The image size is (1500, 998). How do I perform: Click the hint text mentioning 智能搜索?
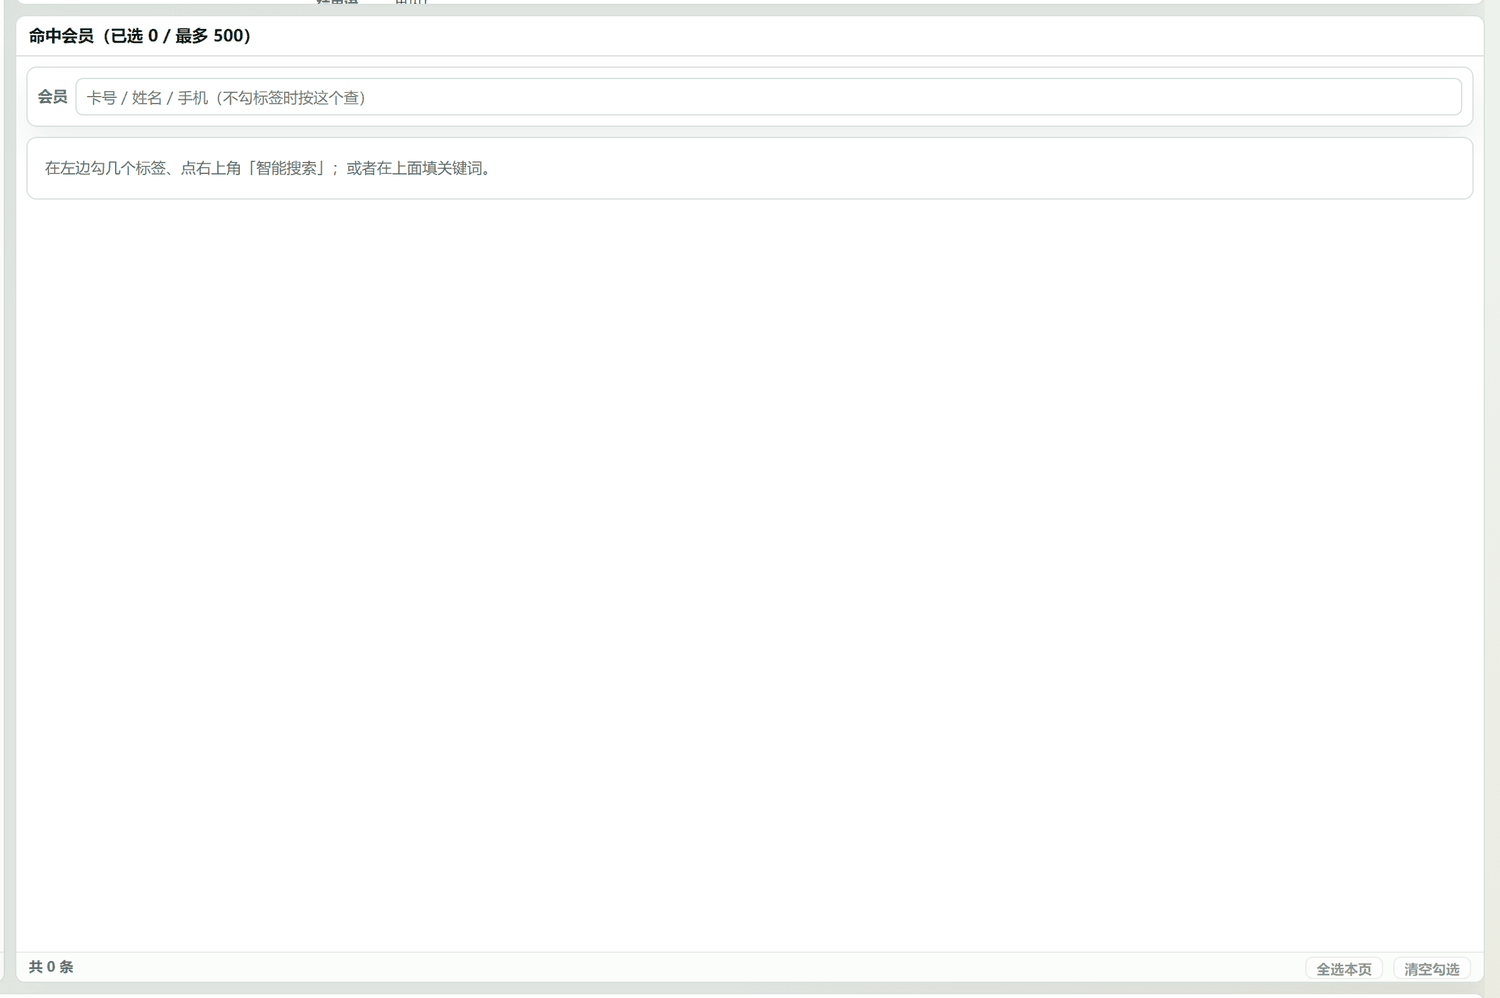(268, 168)
